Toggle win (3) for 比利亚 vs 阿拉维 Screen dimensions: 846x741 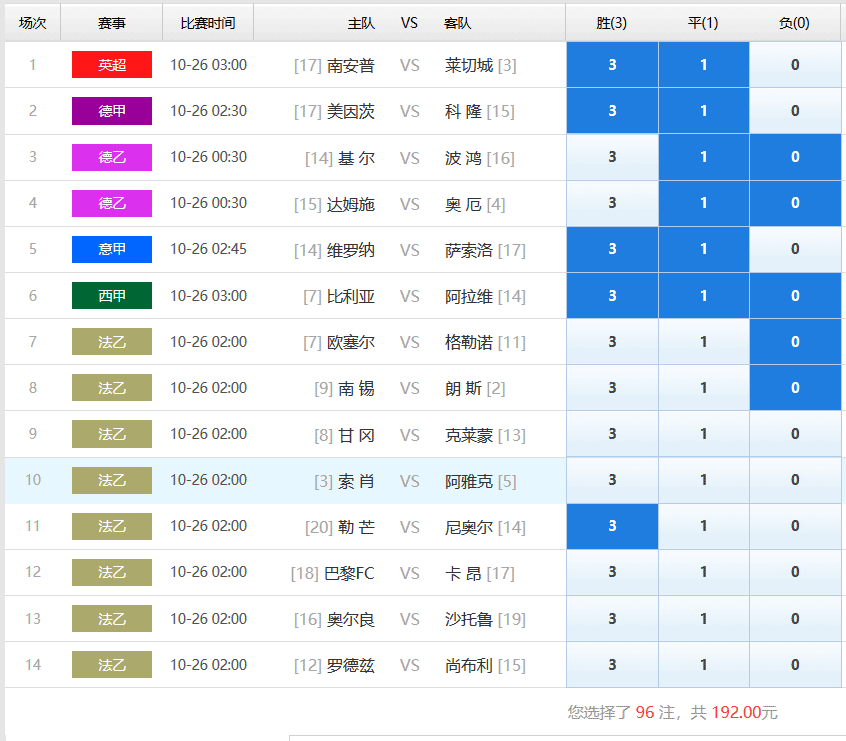(x=612, y=296)
